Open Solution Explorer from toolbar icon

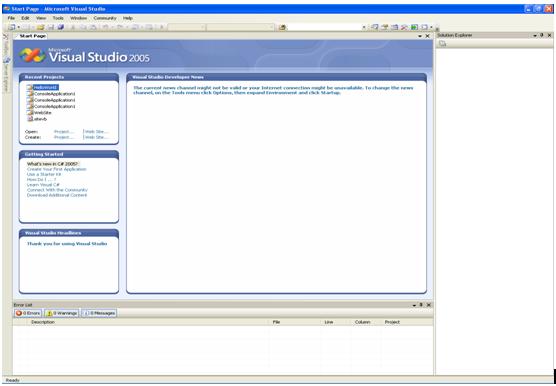(374, 27)
